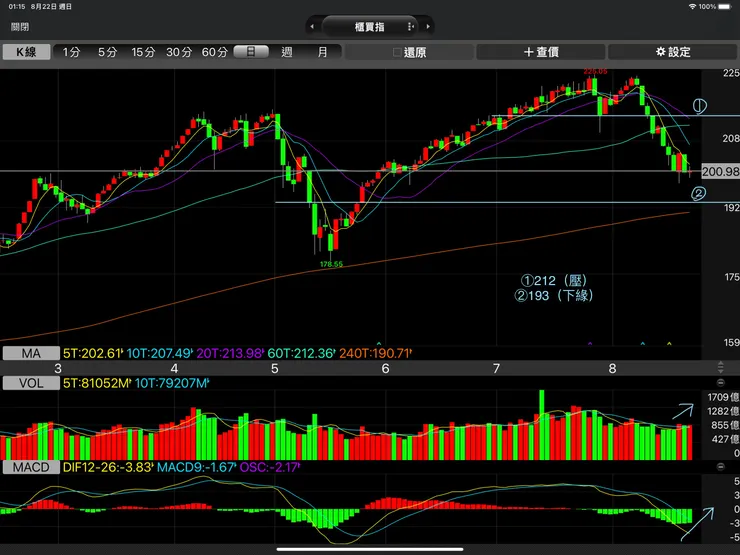Viewport: 740px width, 555px height.
Task: Collapse the VOL panel with minus icon
Action: tap(721, 382)
